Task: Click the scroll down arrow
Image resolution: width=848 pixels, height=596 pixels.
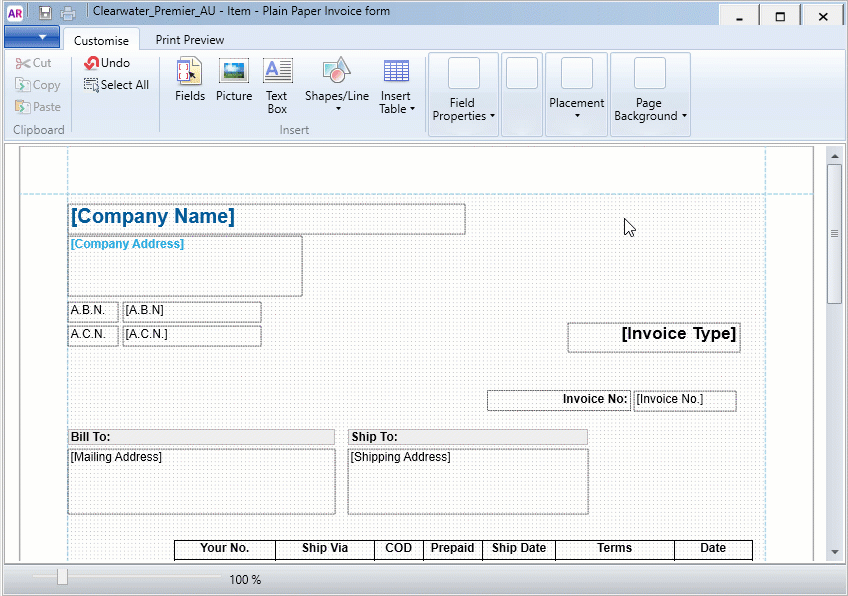Action: pyautogui.click(x=834, y=552)
